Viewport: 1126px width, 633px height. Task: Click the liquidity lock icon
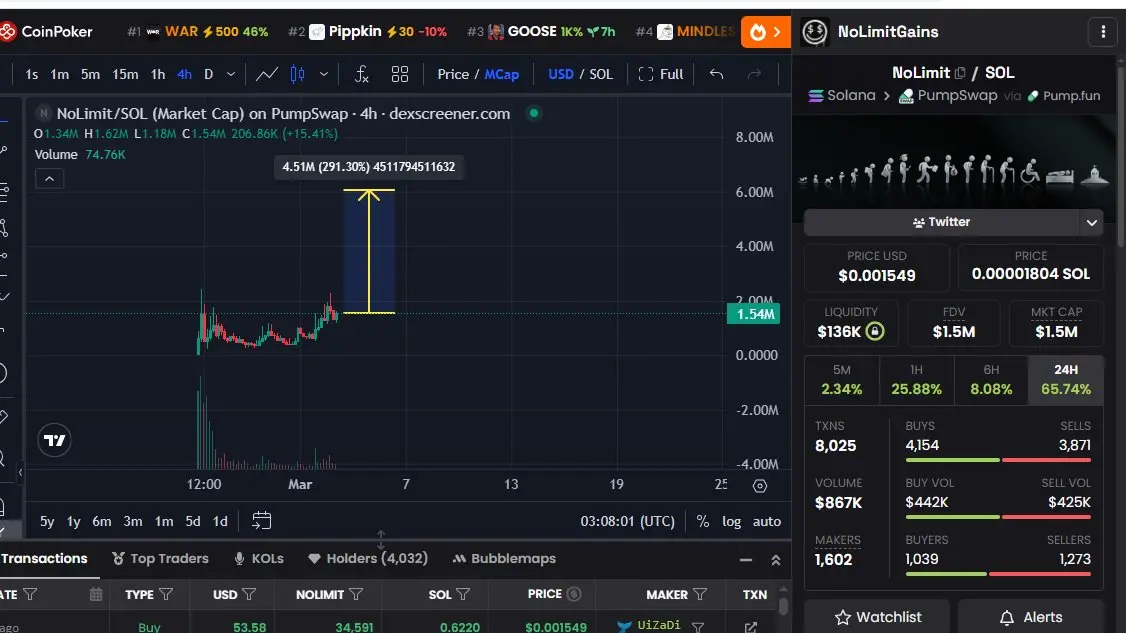tap(875, 331)
